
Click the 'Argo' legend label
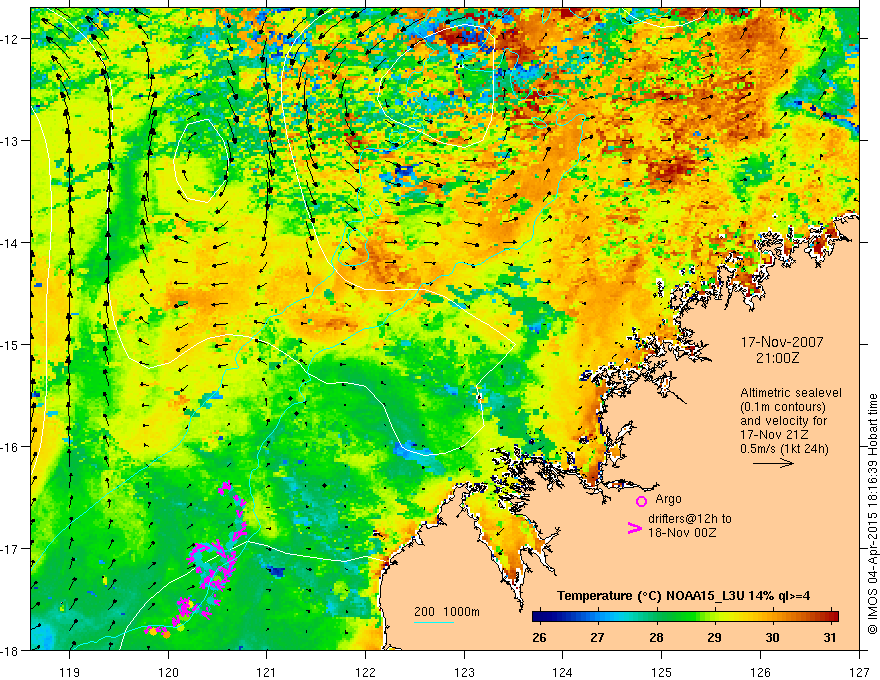click(x=668, y=499)
